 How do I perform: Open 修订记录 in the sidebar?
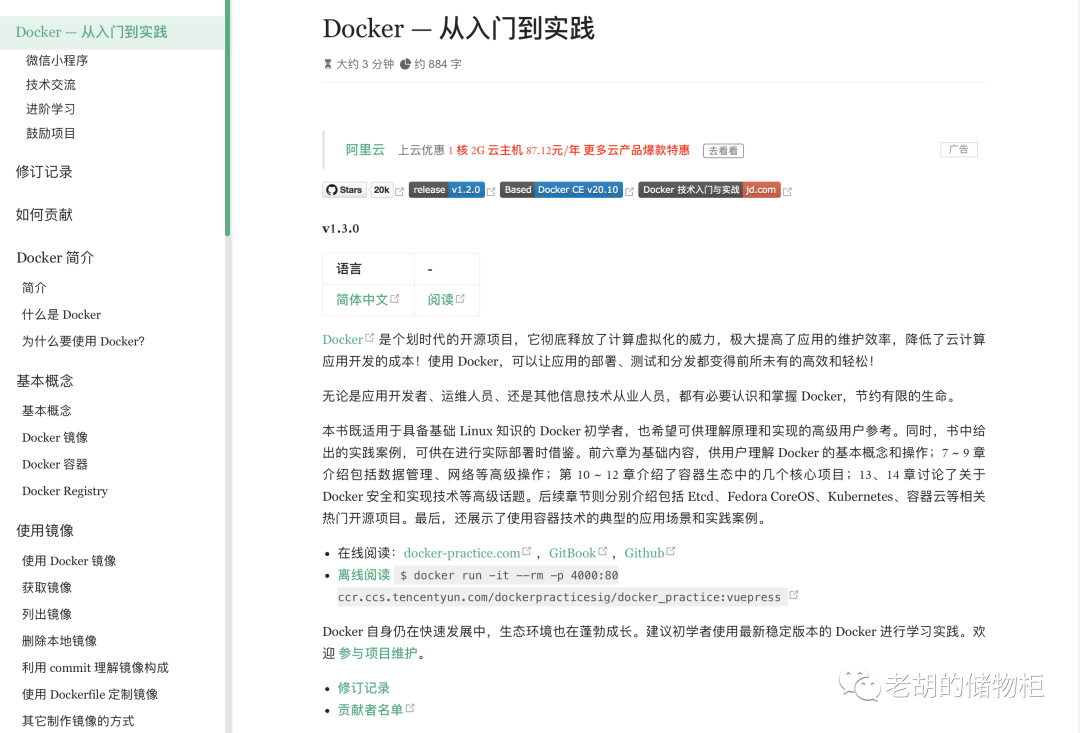pyautogui.click(x=44, y=172)
